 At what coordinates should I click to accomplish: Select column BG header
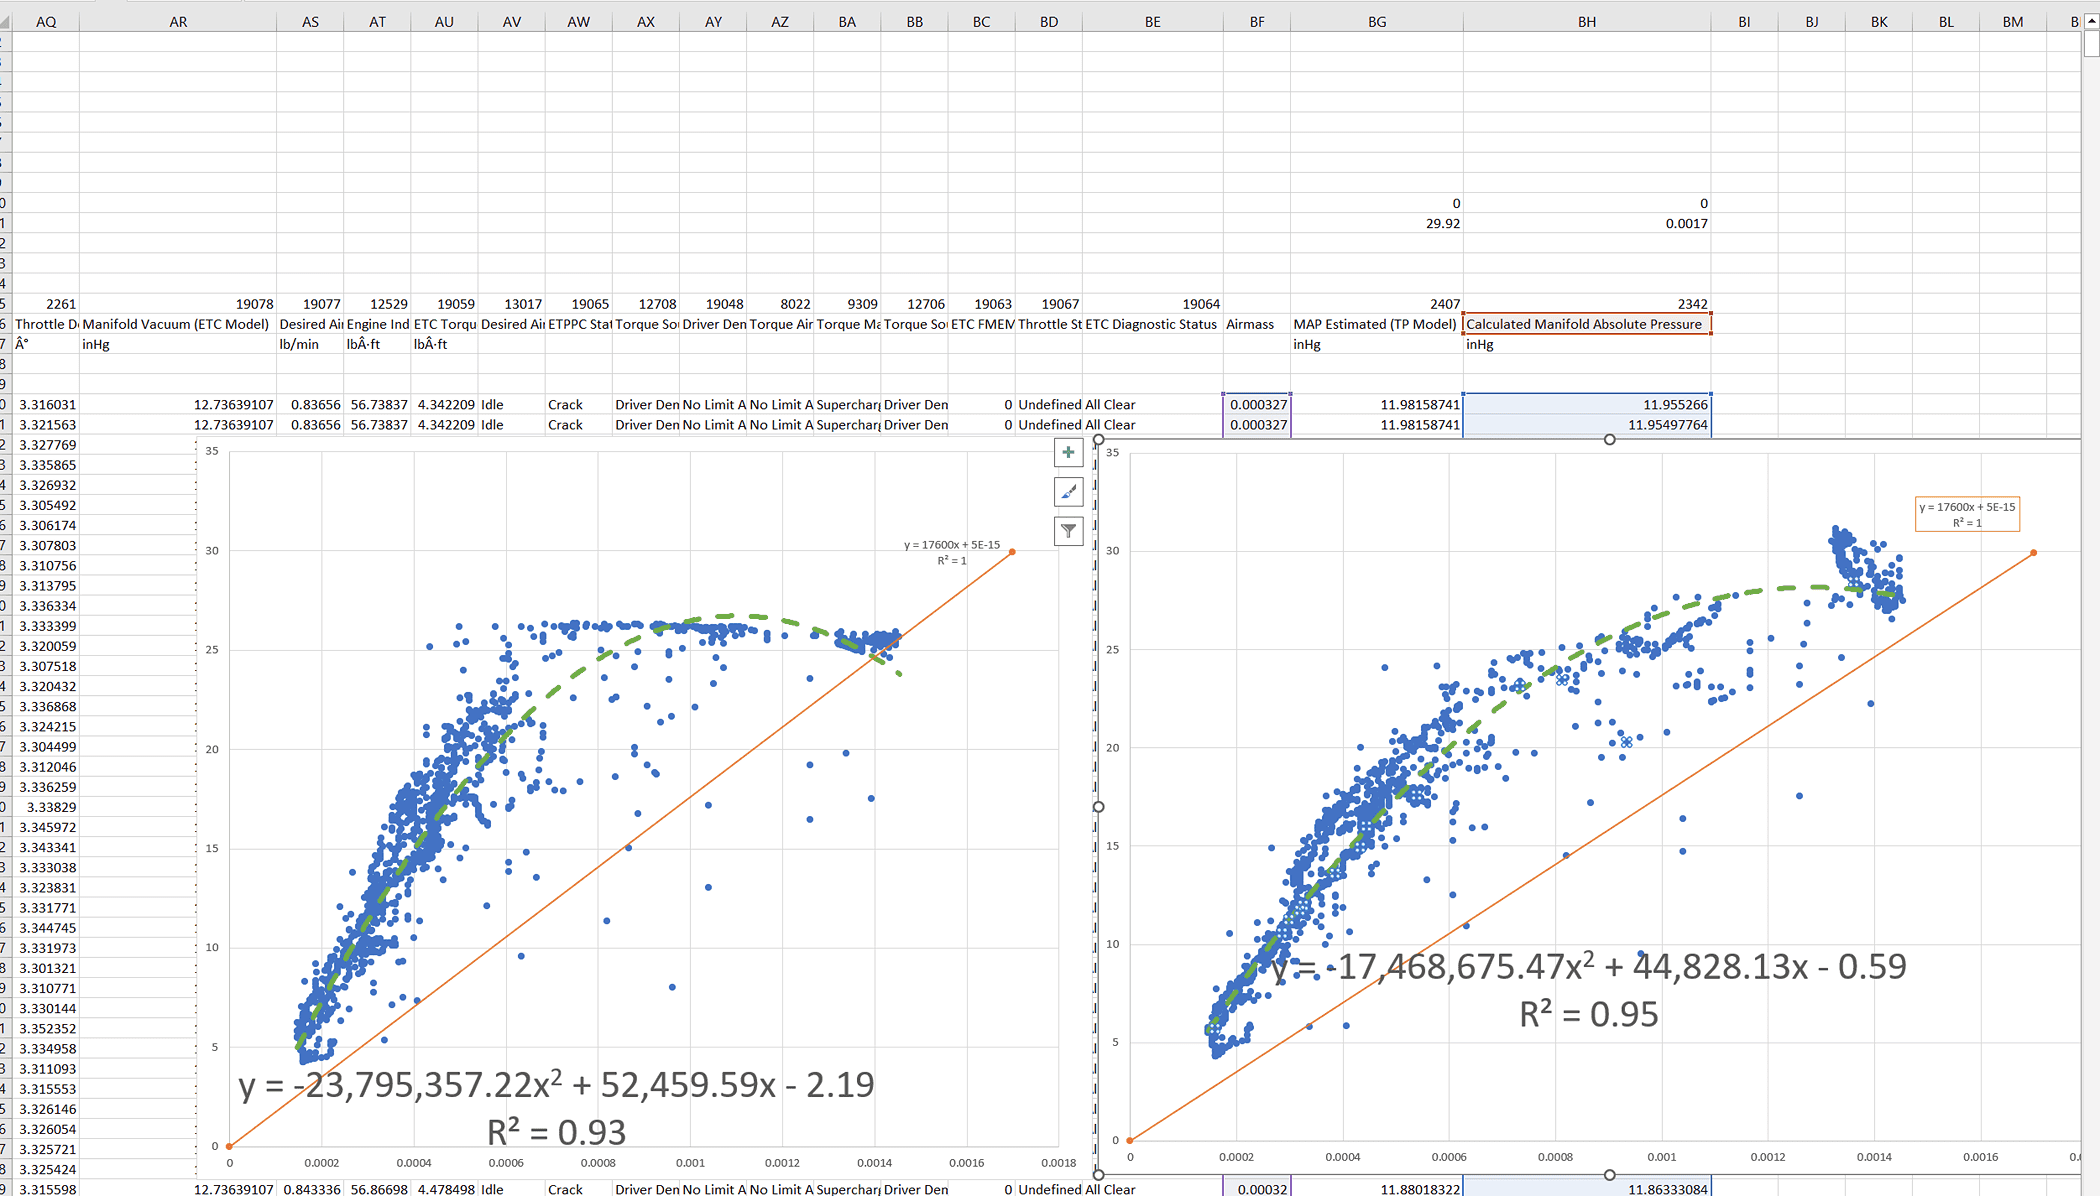click(1377, 21)
